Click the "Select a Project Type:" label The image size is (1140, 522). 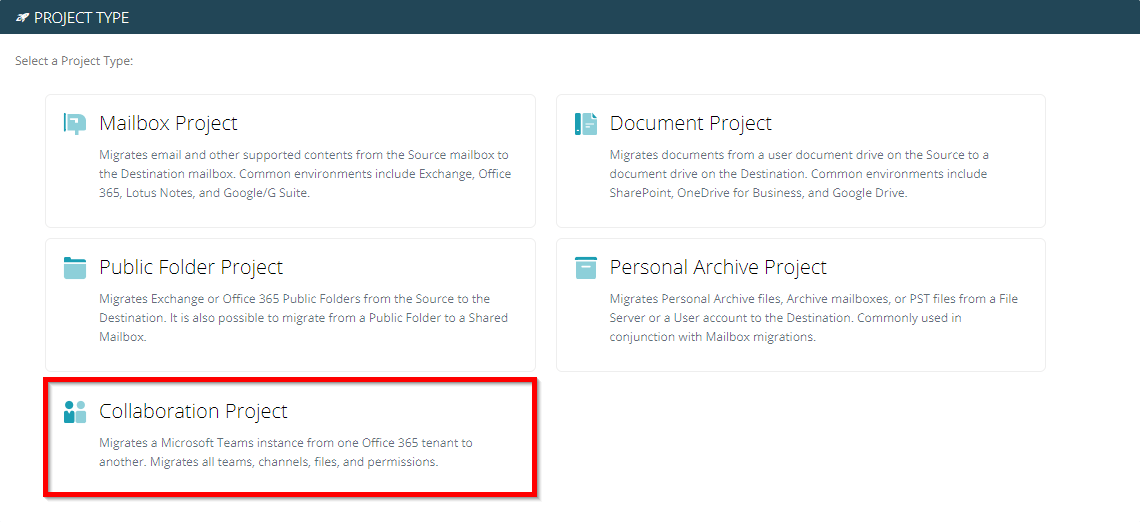pos(74,62)
